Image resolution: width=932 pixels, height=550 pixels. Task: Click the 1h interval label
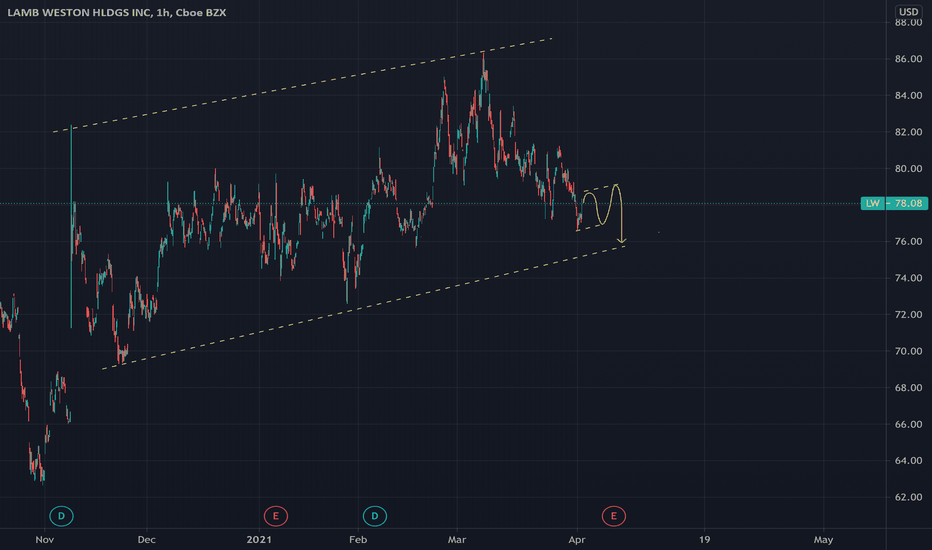pyautogui.click(x=163, y=12)
